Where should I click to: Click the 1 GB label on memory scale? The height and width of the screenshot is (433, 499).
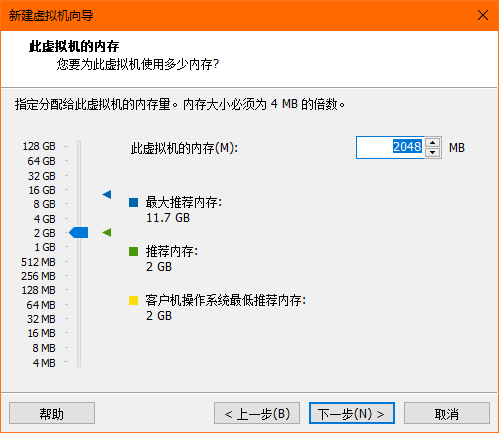[x=45, y=247]
